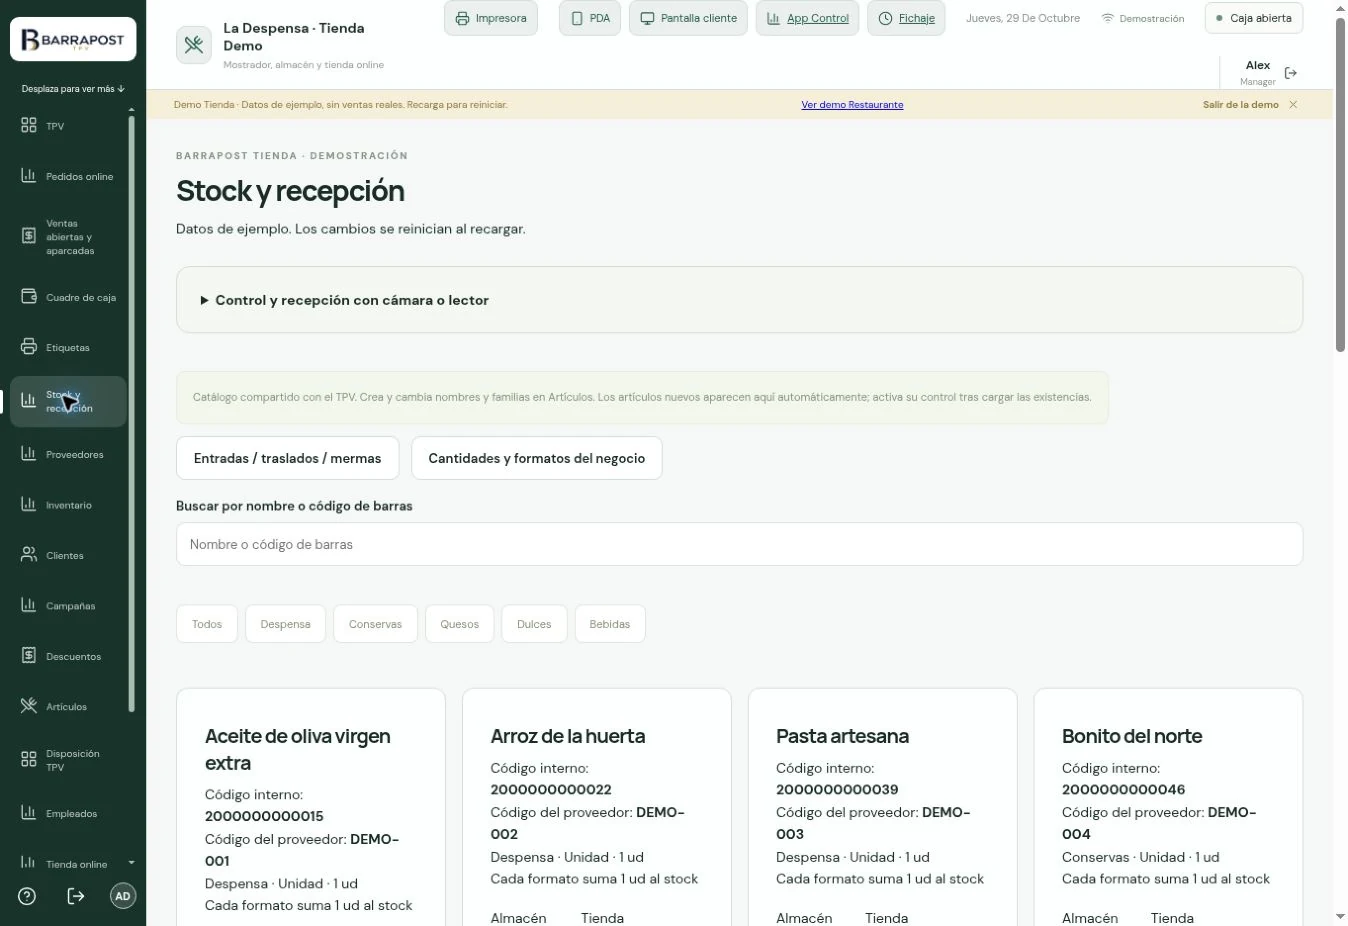
Task: Focus the Nombre o código de barras field
Action: click(x=739, y=544)
